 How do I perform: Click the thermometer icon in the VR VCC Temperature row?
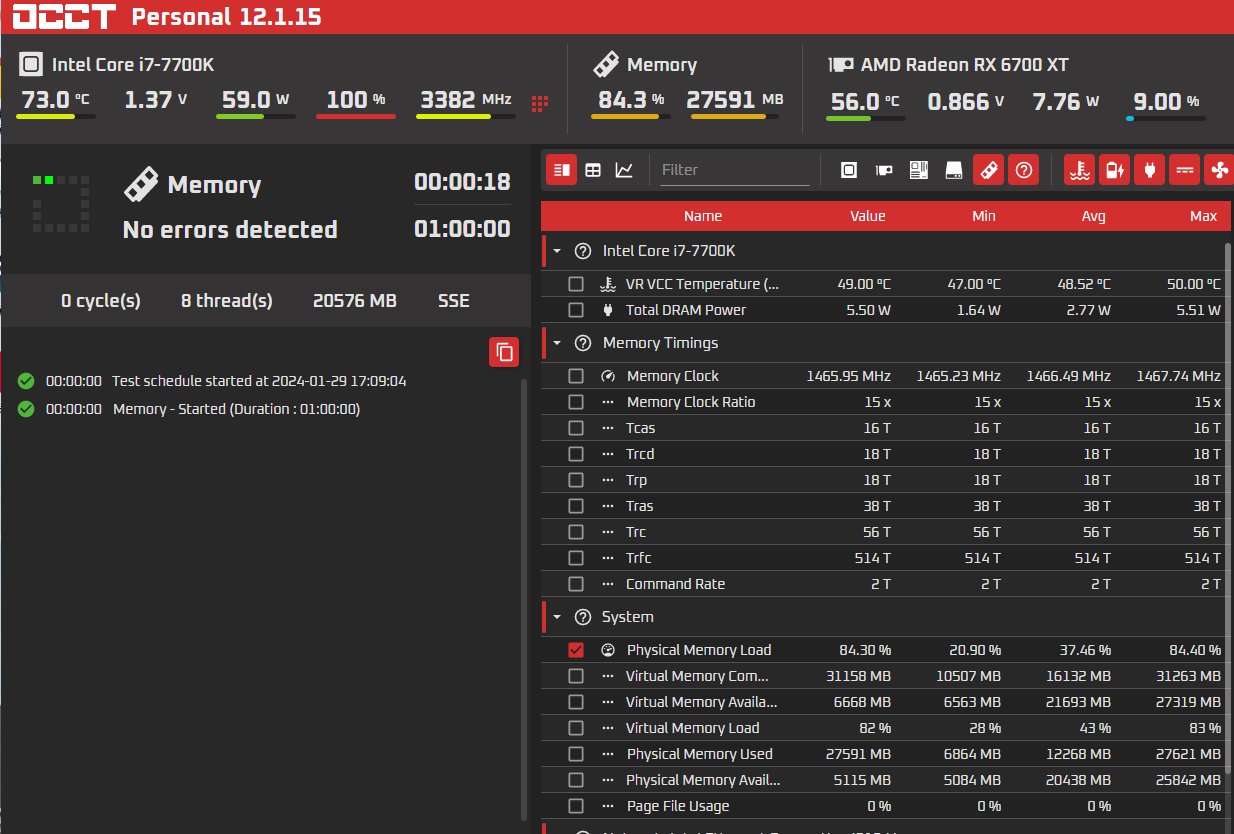(x=608, y=284)
